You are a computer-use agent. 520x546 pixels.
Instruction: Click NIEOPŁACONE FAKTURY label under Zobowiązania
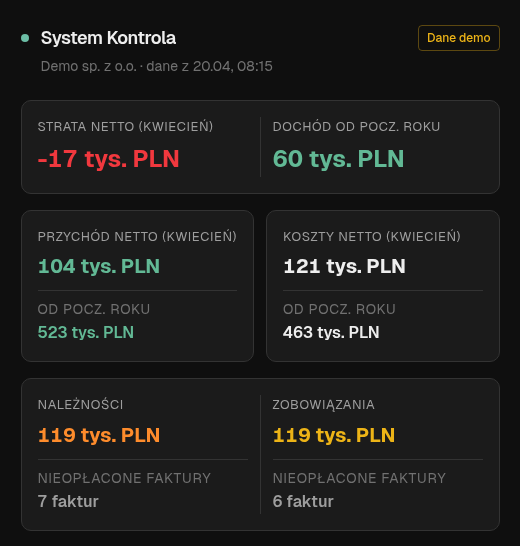pos(359,478)
